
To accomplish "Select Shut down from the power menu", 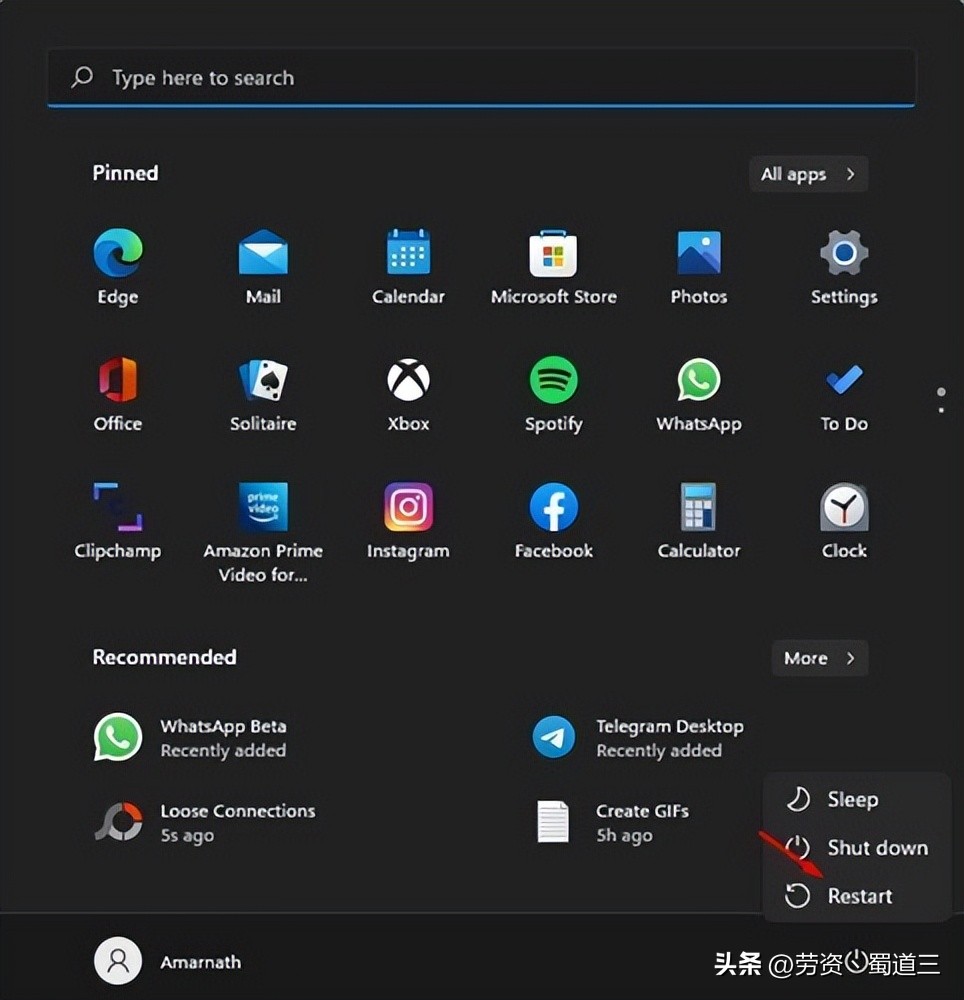I will click(876, 847).
